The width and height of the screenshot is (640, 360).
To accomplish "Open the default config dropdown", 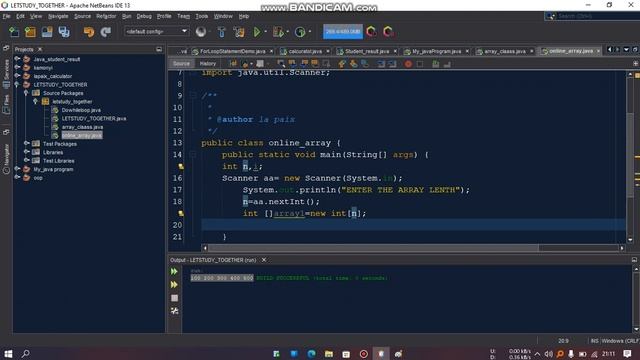I will point(156,31).
